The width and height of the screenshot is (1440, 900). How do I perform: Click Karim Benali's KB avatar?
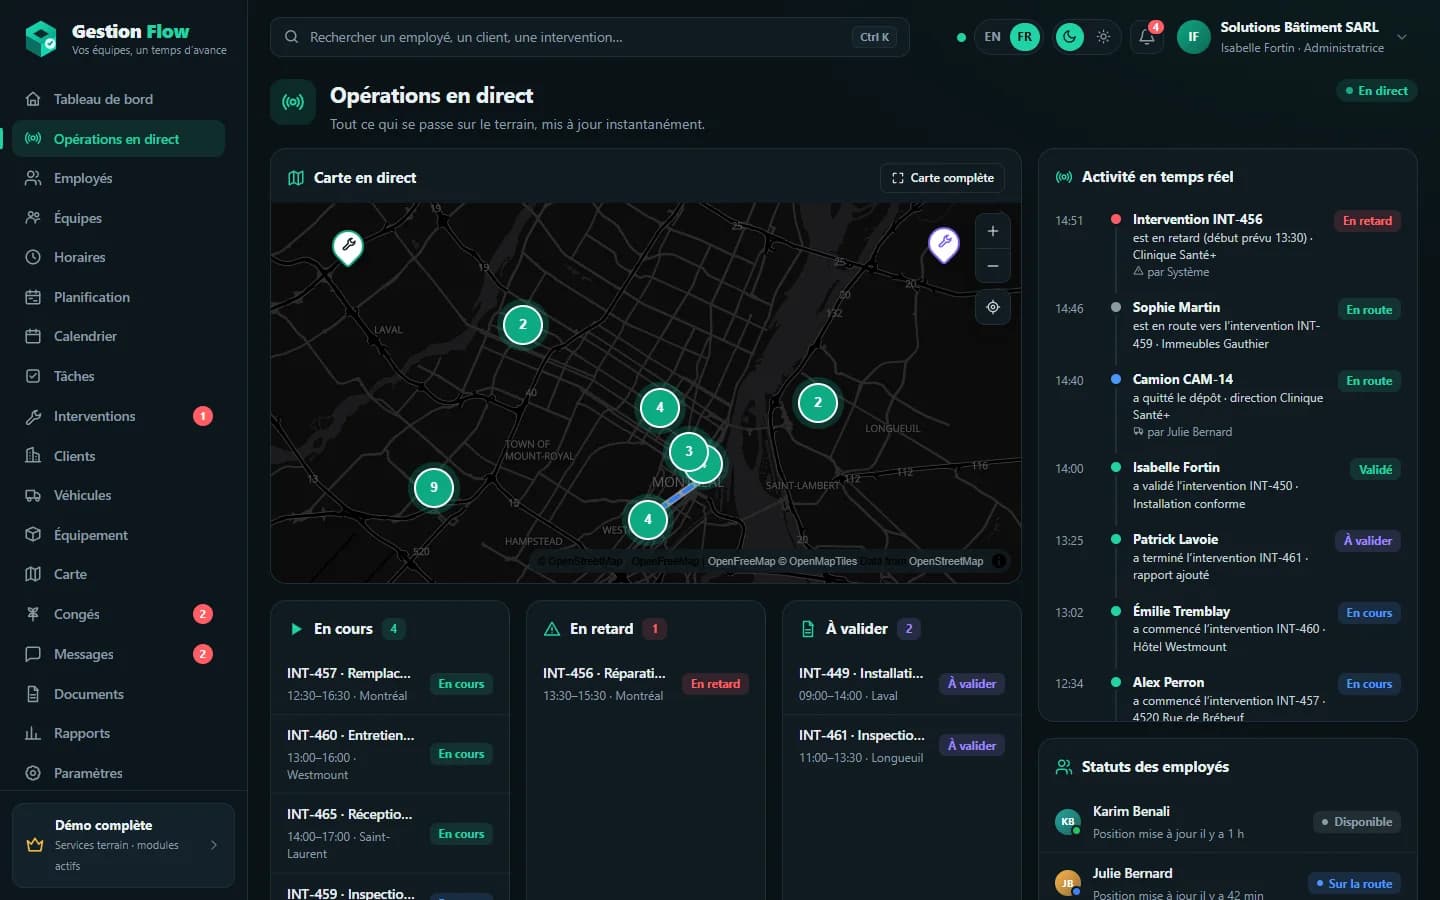(1068, 822)
